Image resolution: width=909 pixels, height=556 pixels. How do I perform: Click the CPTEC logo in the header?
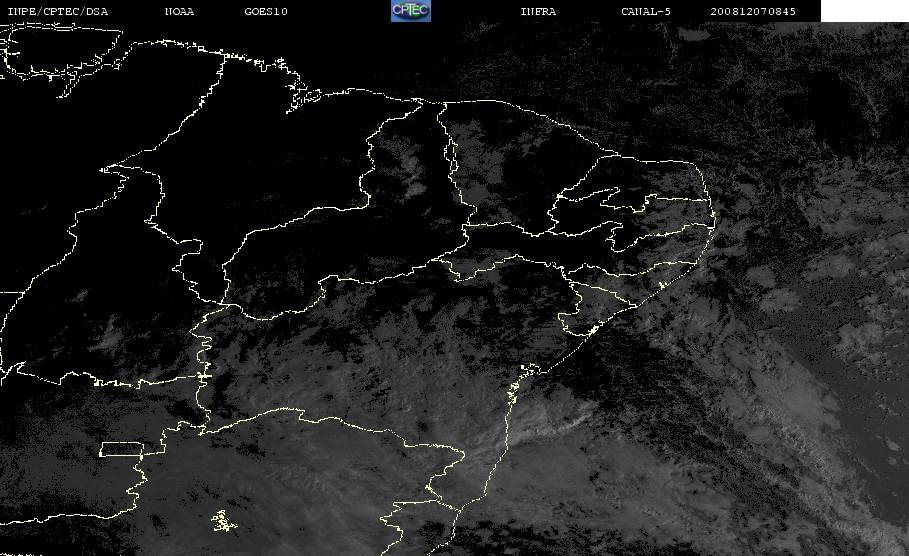[411, 10]
